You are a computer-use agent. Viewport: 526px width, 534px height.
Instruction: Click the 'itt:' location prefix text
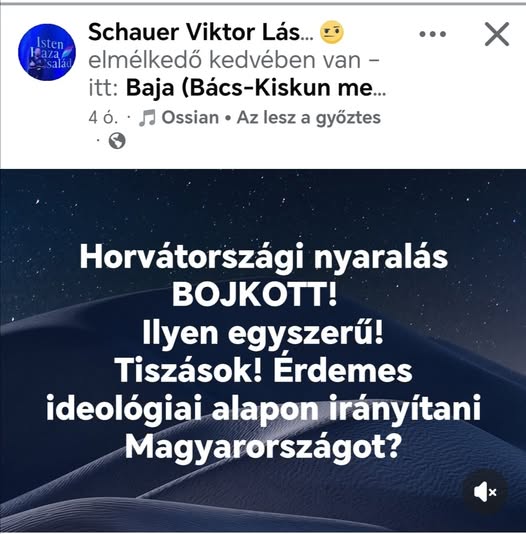coord(103,88)
